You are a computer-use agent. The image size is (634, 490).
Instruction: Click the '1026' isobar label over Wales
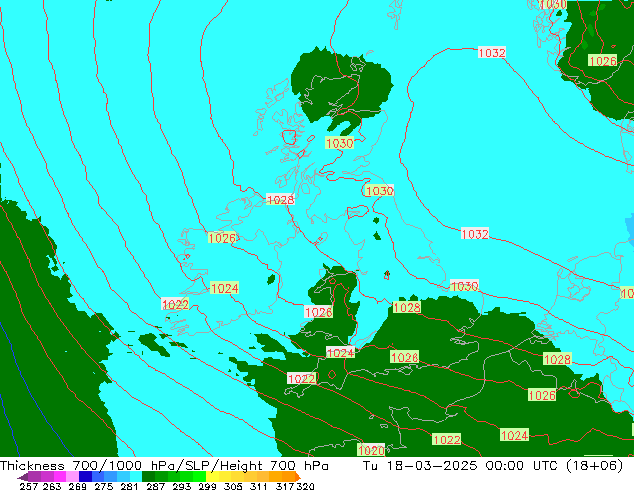[x=319, y=312]
